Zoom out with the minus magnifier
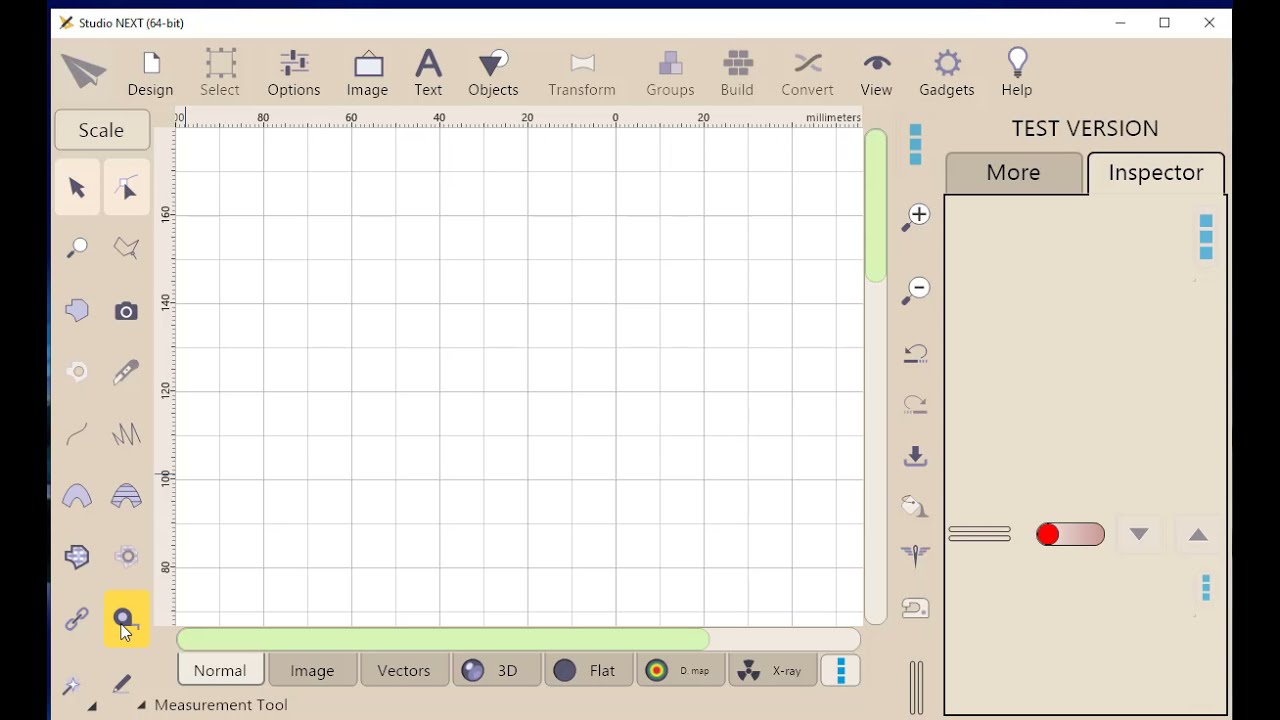Screen dimensions: 1280x720 915,290
